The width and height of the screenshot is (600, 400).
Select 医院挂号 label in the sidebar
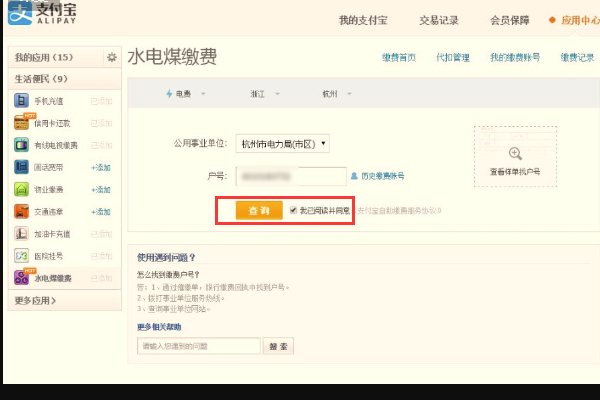[x=49, y=256]
